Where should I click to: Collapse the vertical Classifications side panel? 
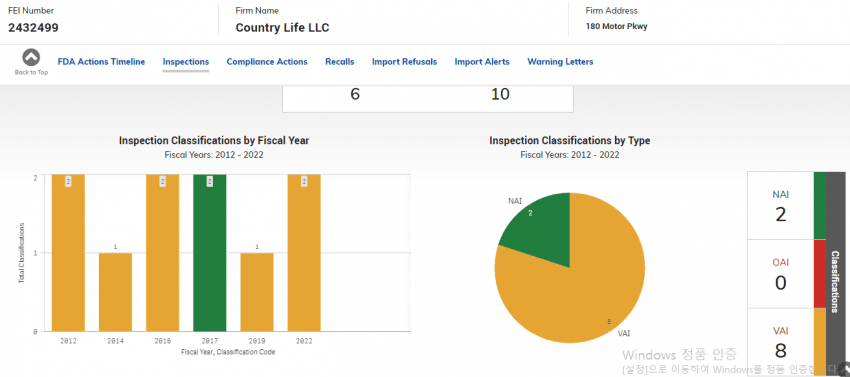(835, 274)
